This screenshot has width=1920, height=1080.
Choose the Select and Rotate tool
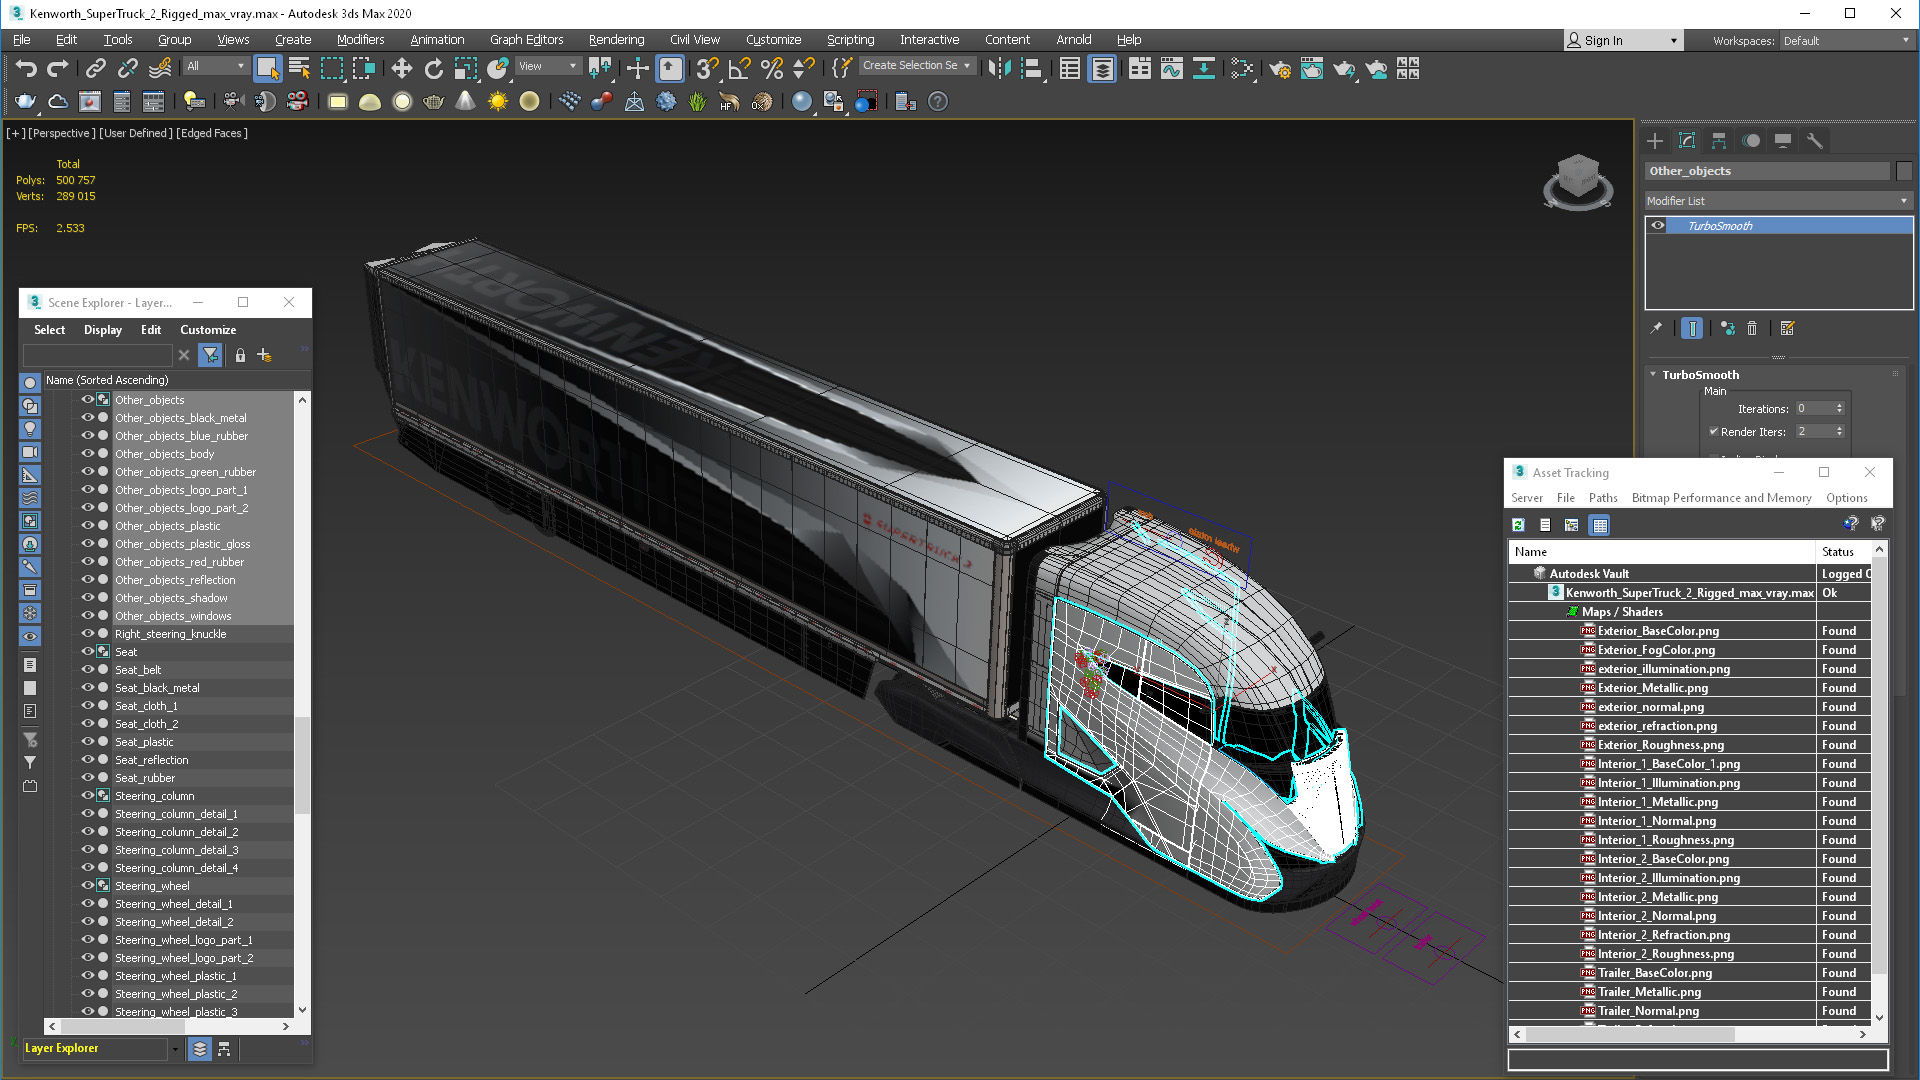(x=433, y=68)
